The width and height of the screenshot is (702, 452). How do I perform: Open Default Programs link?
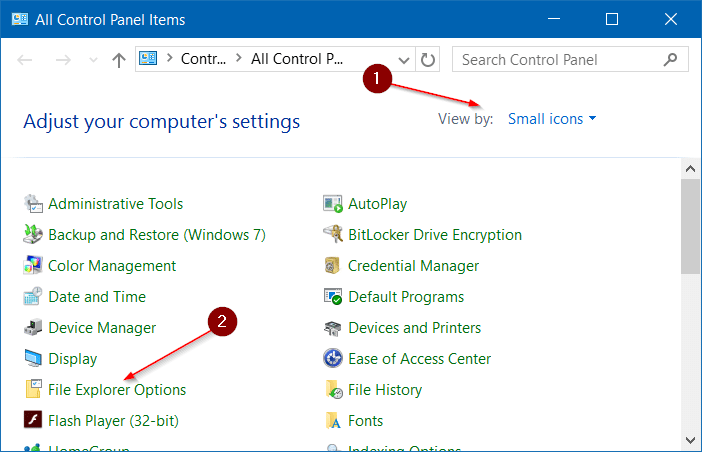point(406,297)
